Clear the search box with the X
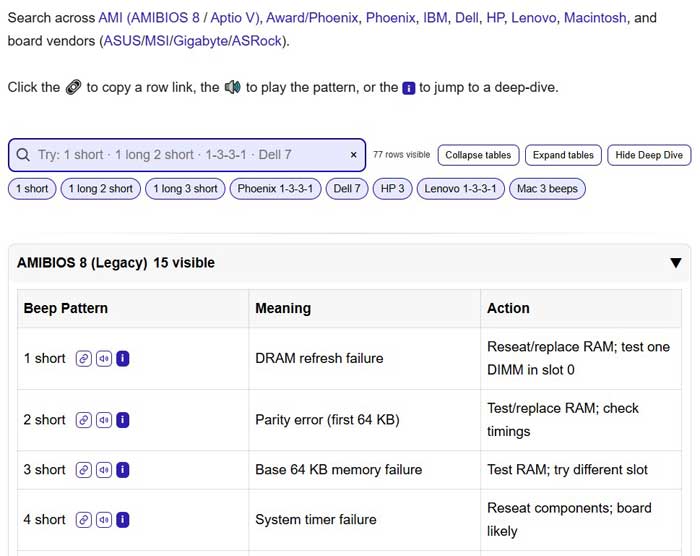The width and height of the screenshot is (700, 556). coord(353,155)
